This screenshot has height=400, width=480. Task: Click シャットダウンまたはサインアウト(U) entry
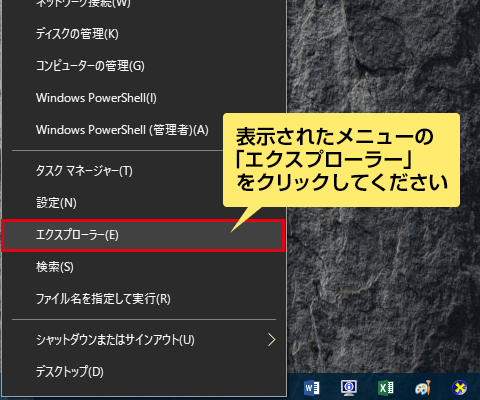click(x=144, y=340)
